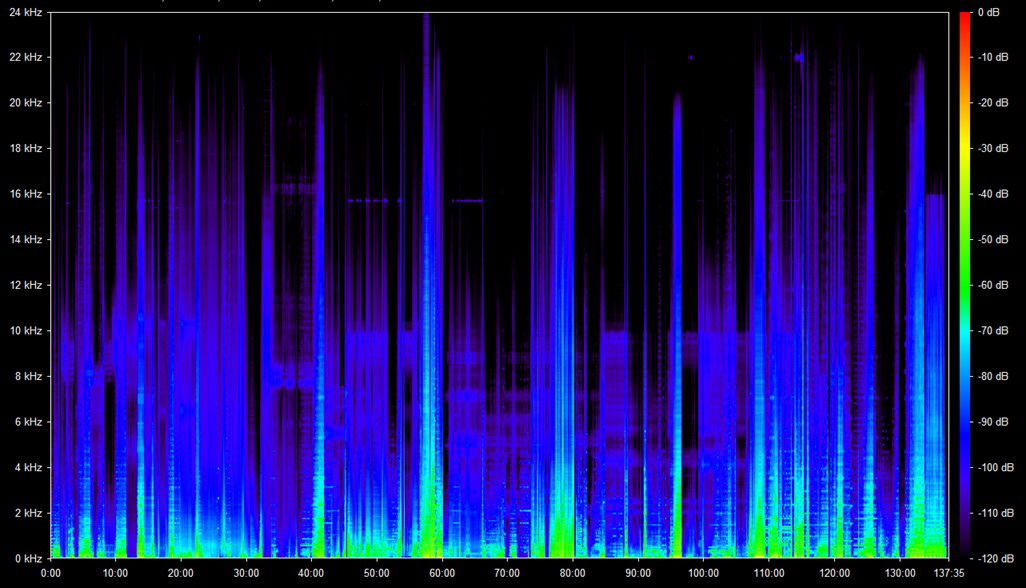Click the -40 dB legend label
The image size is (1026, 588).
(x=993, y=194)
